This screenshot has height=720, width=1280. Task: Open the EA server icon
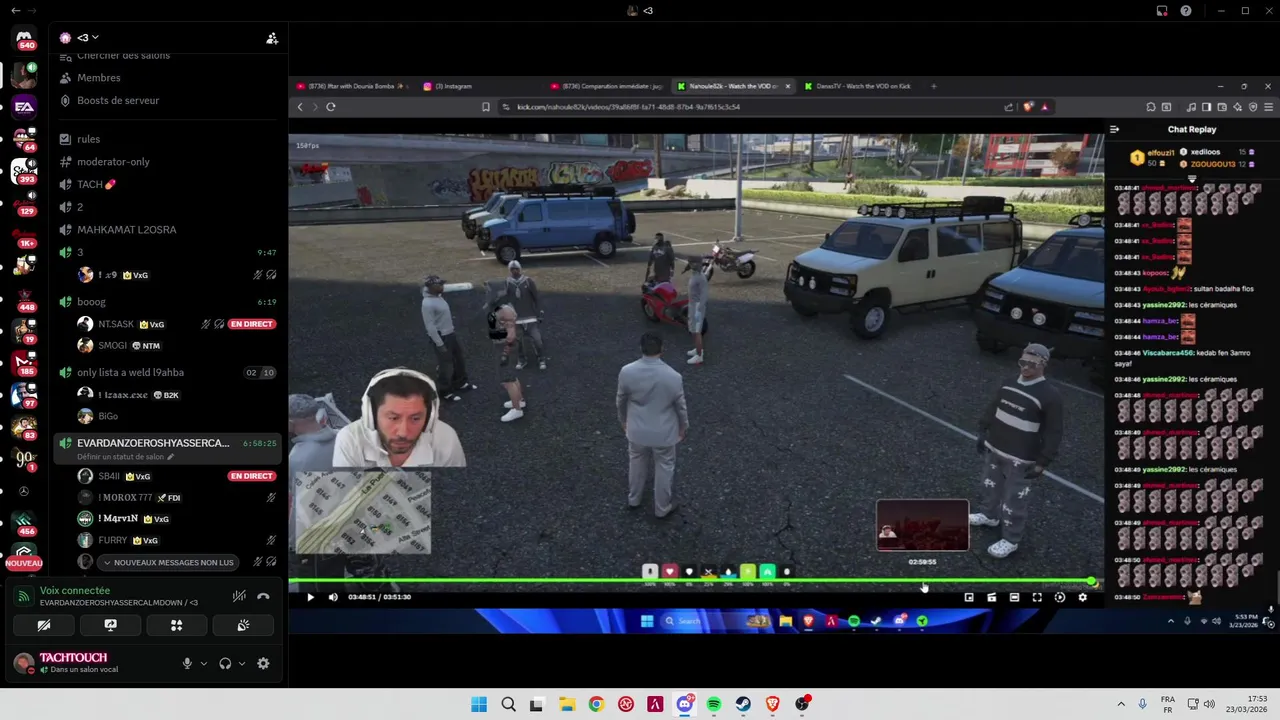(x=24, y=106)
